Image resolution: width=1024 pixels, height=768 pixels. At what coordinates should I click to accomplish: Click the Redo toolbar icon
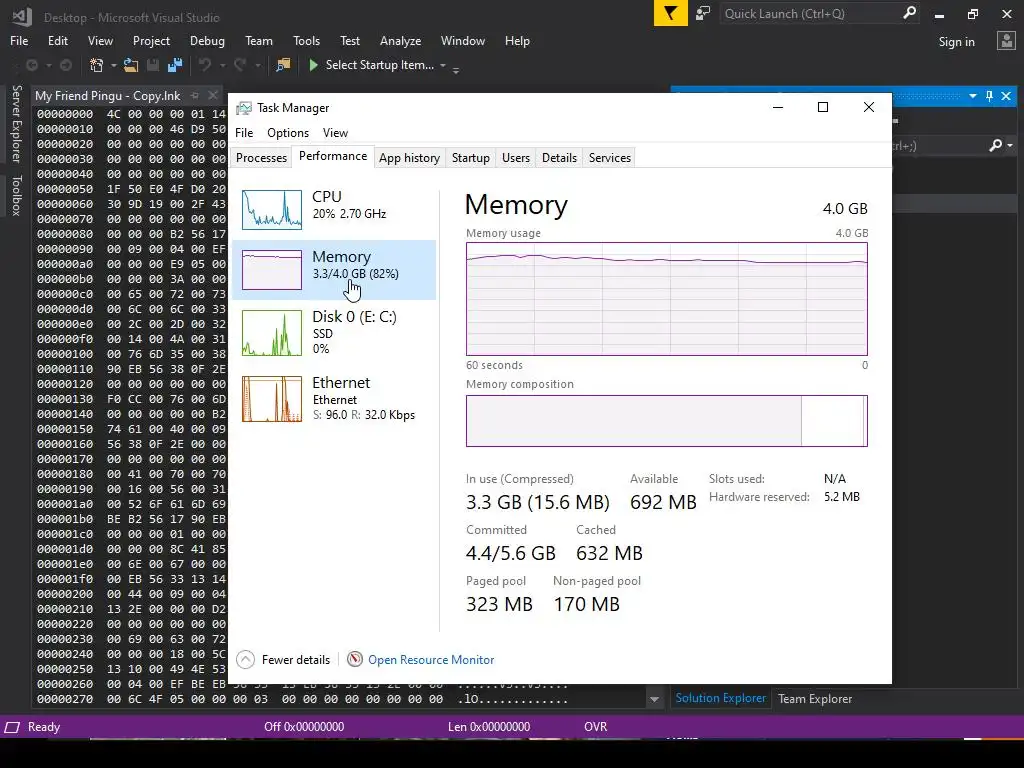click(240, 65)
